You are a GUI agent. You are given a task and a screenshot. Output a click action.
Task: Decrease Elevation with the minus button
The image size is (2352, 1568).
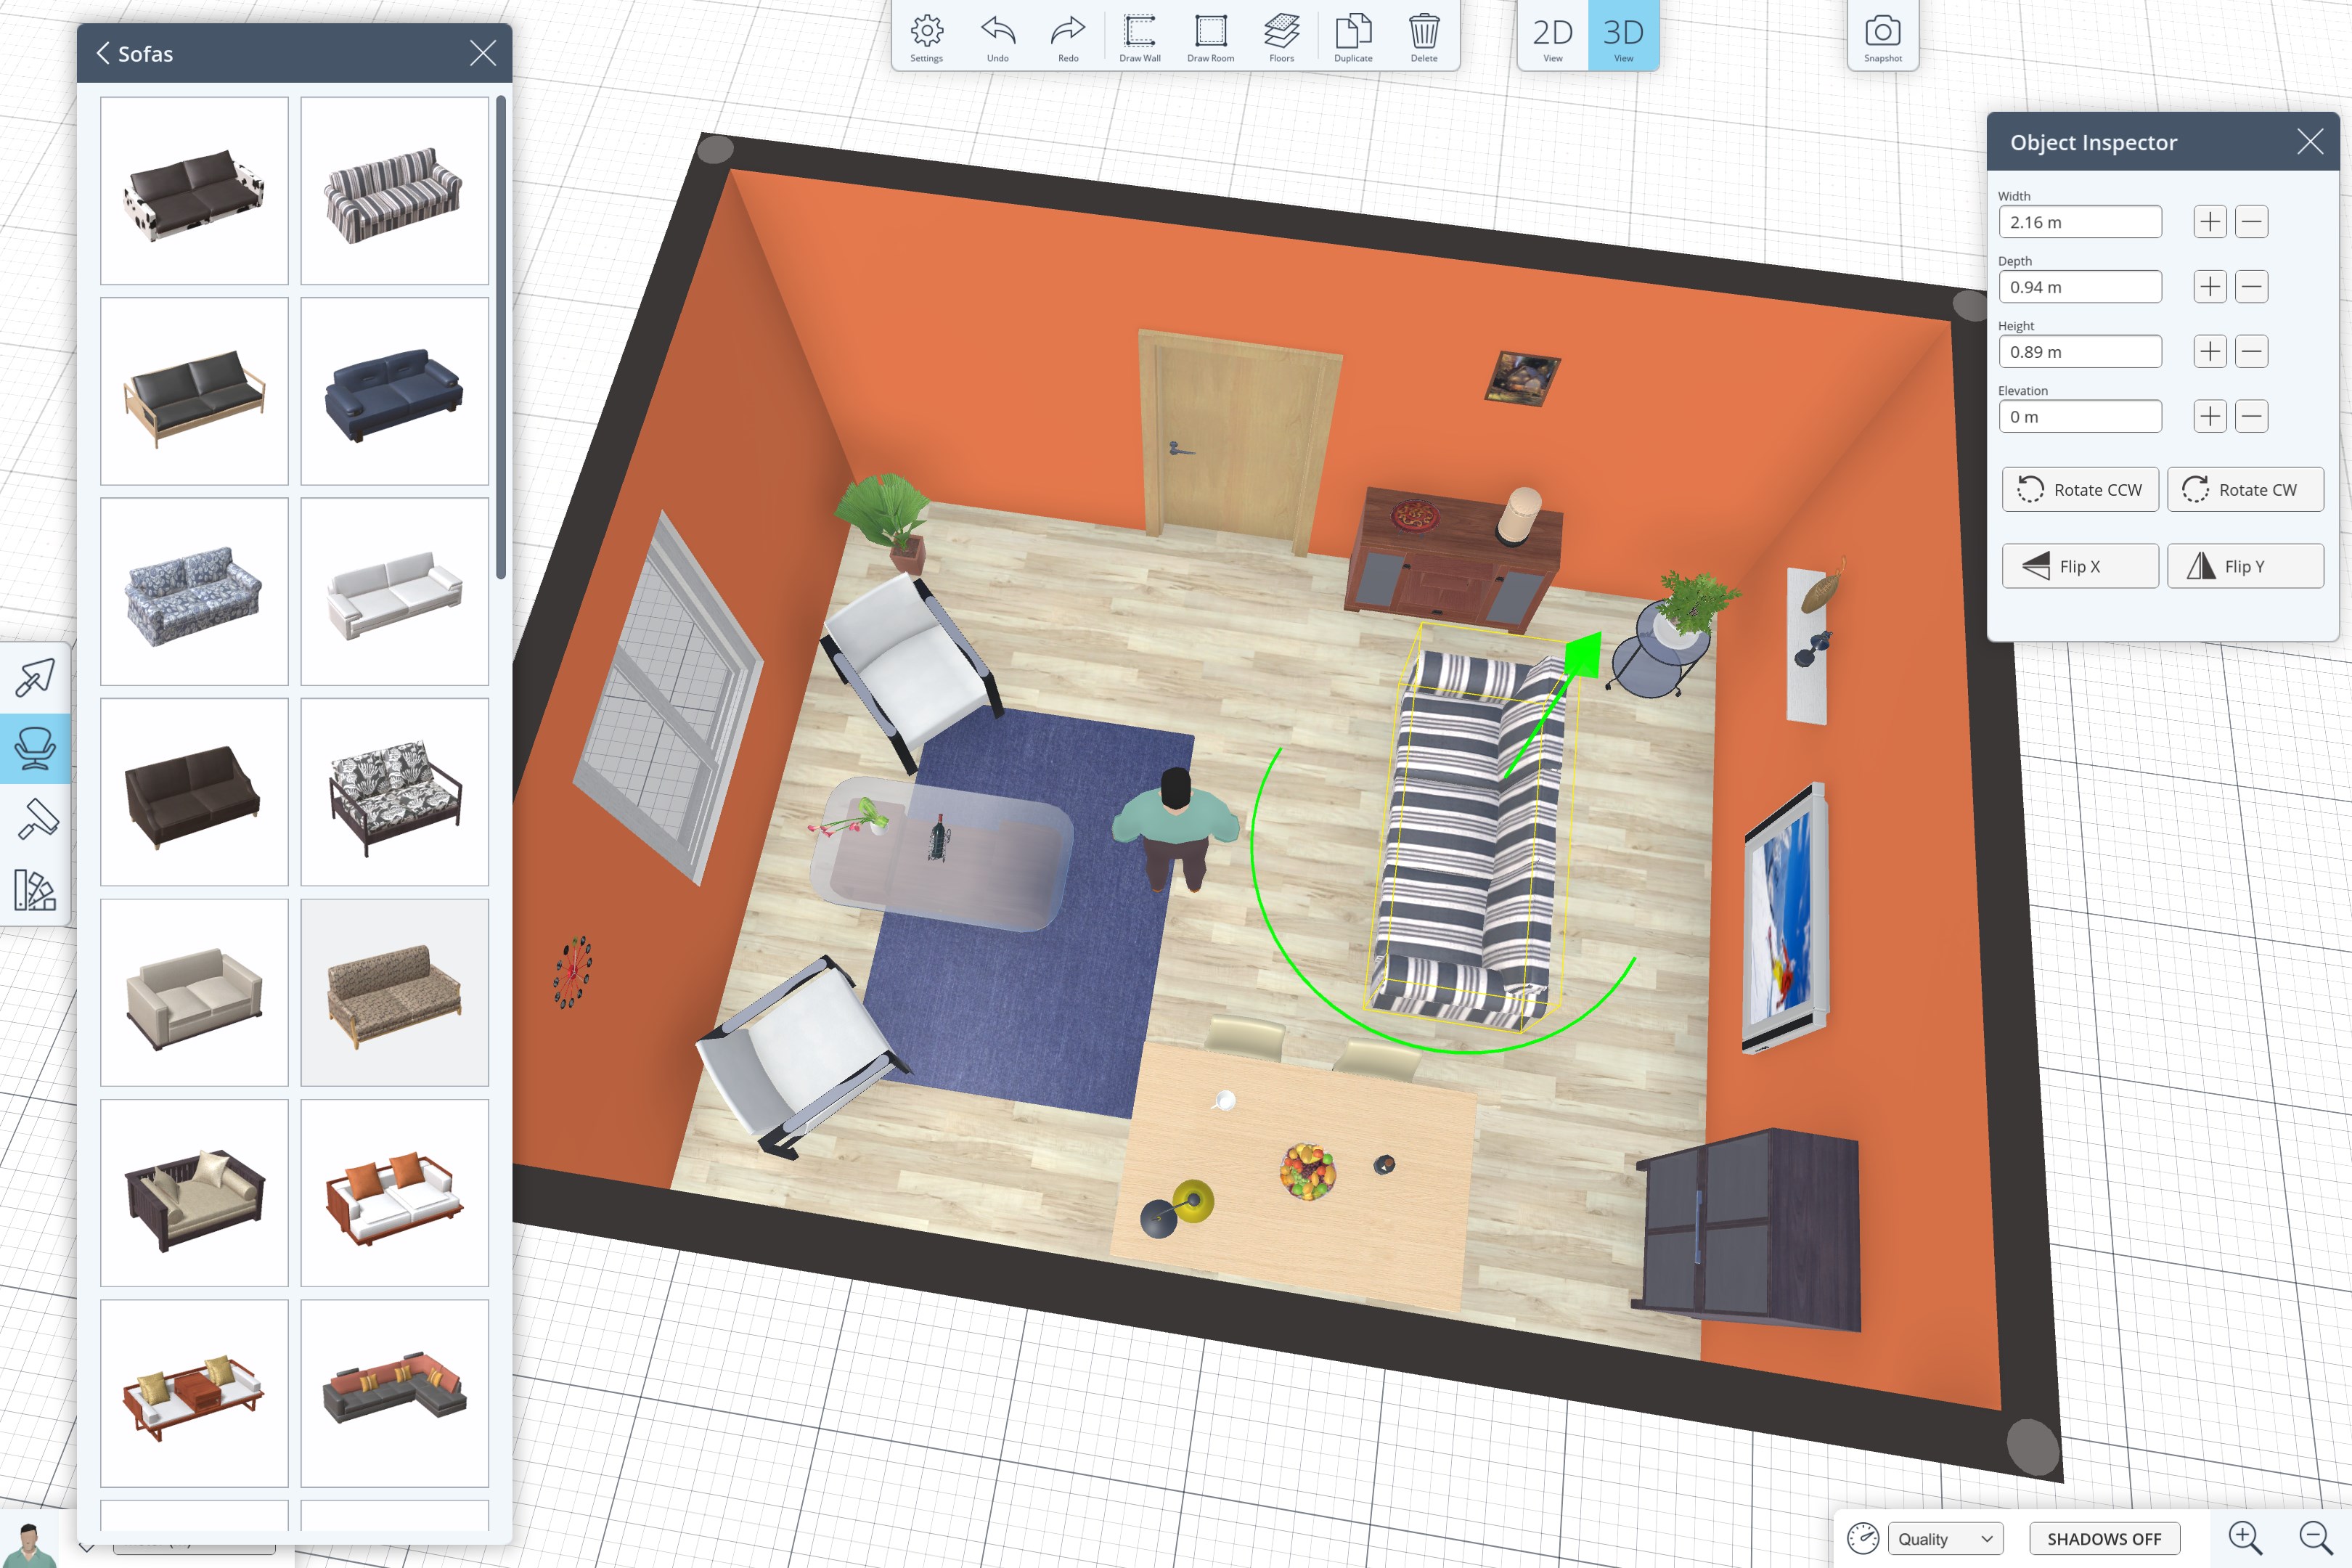[x=2252, y=417]
